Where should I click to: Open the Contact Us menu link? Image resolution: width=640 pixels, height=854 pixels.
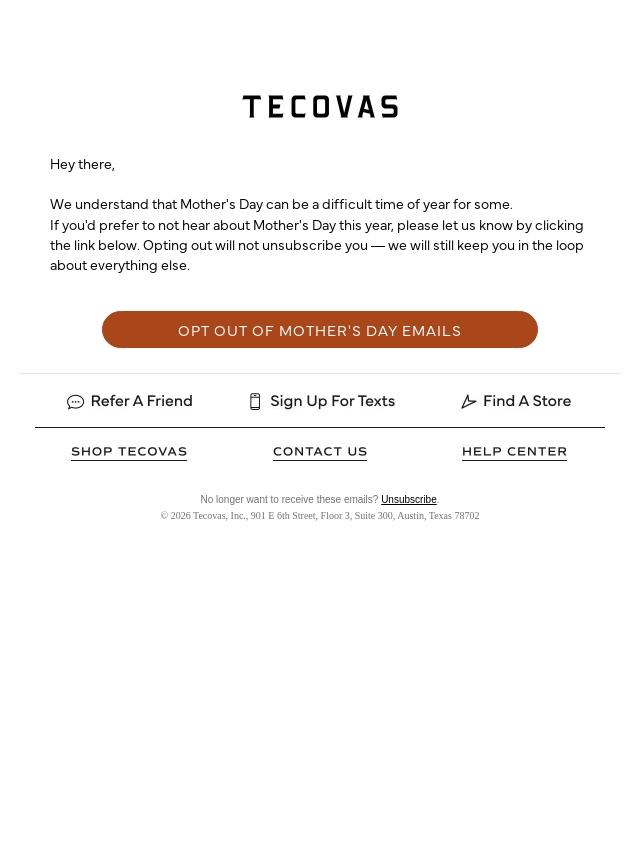320,452
